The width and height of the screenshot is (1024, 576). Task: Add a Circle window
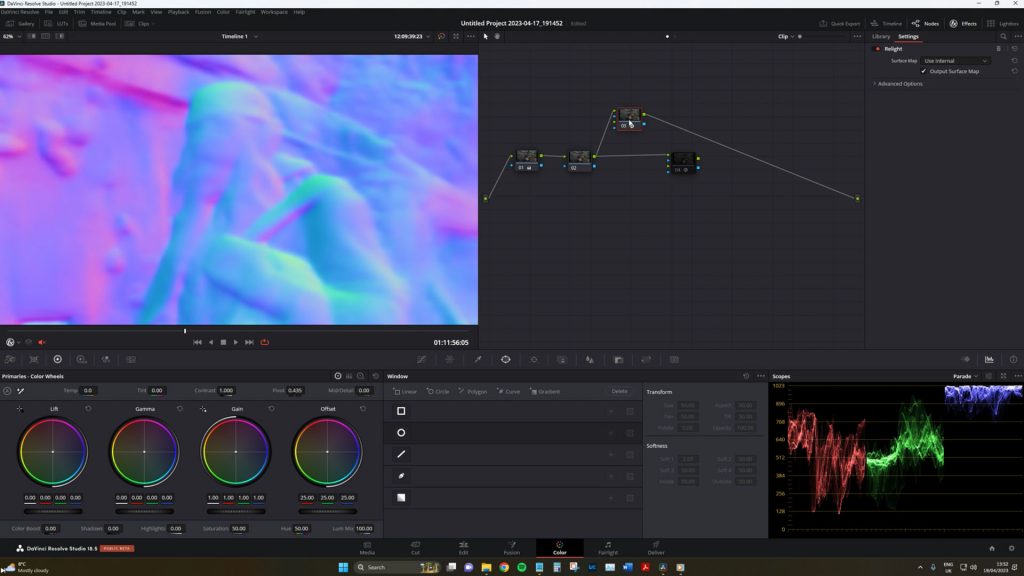point(438,392)
